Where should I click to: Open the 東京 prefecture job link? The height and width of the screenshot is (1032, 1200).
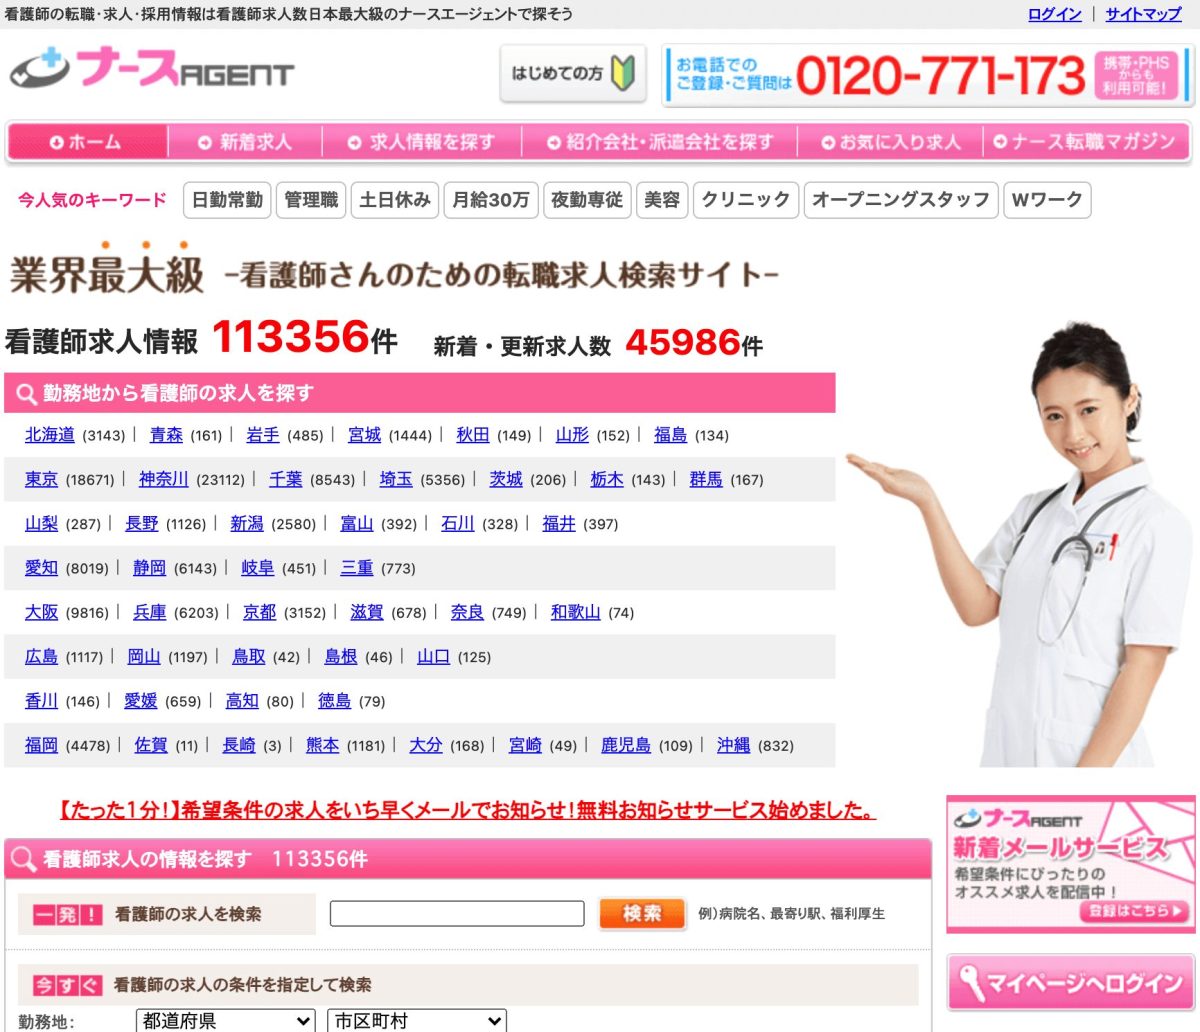pos(41,480)
